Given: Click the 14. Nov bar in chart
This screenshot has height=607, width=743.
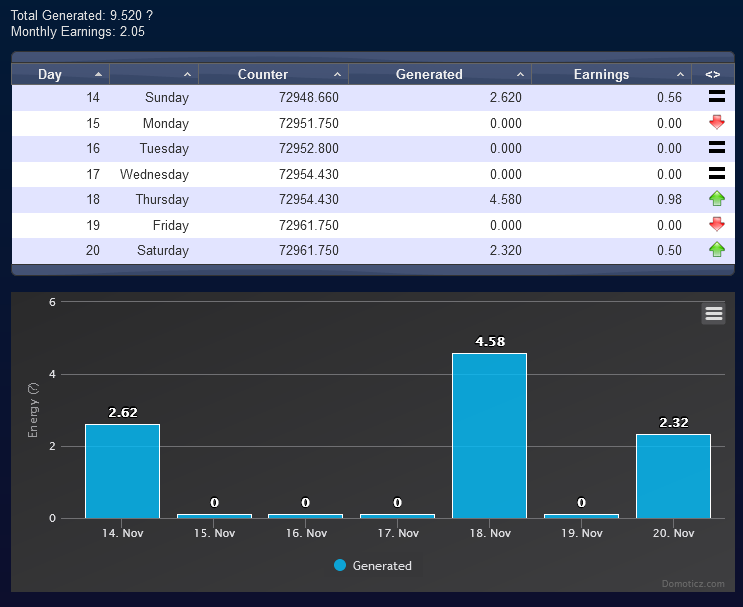Looking at the screenshot, I should point(122,471).
